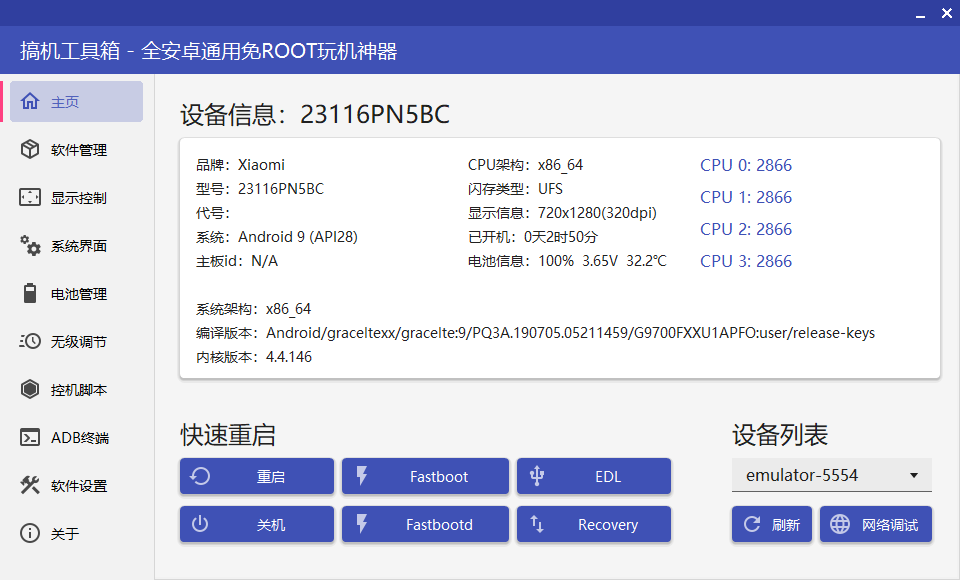
Task: Open 显示控制 display control icon
Action: [x=30, y=197]
